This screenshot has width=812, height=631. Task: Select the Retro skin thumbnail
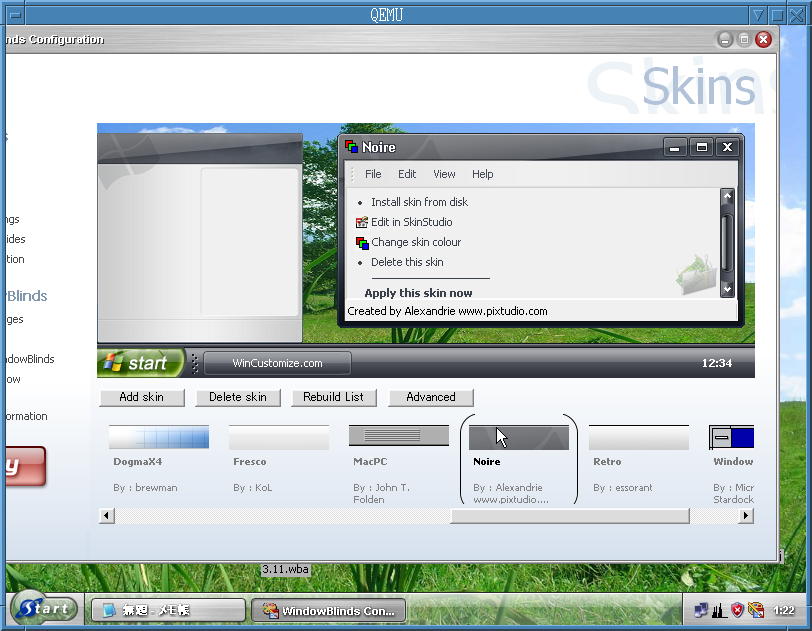point(639,437)
